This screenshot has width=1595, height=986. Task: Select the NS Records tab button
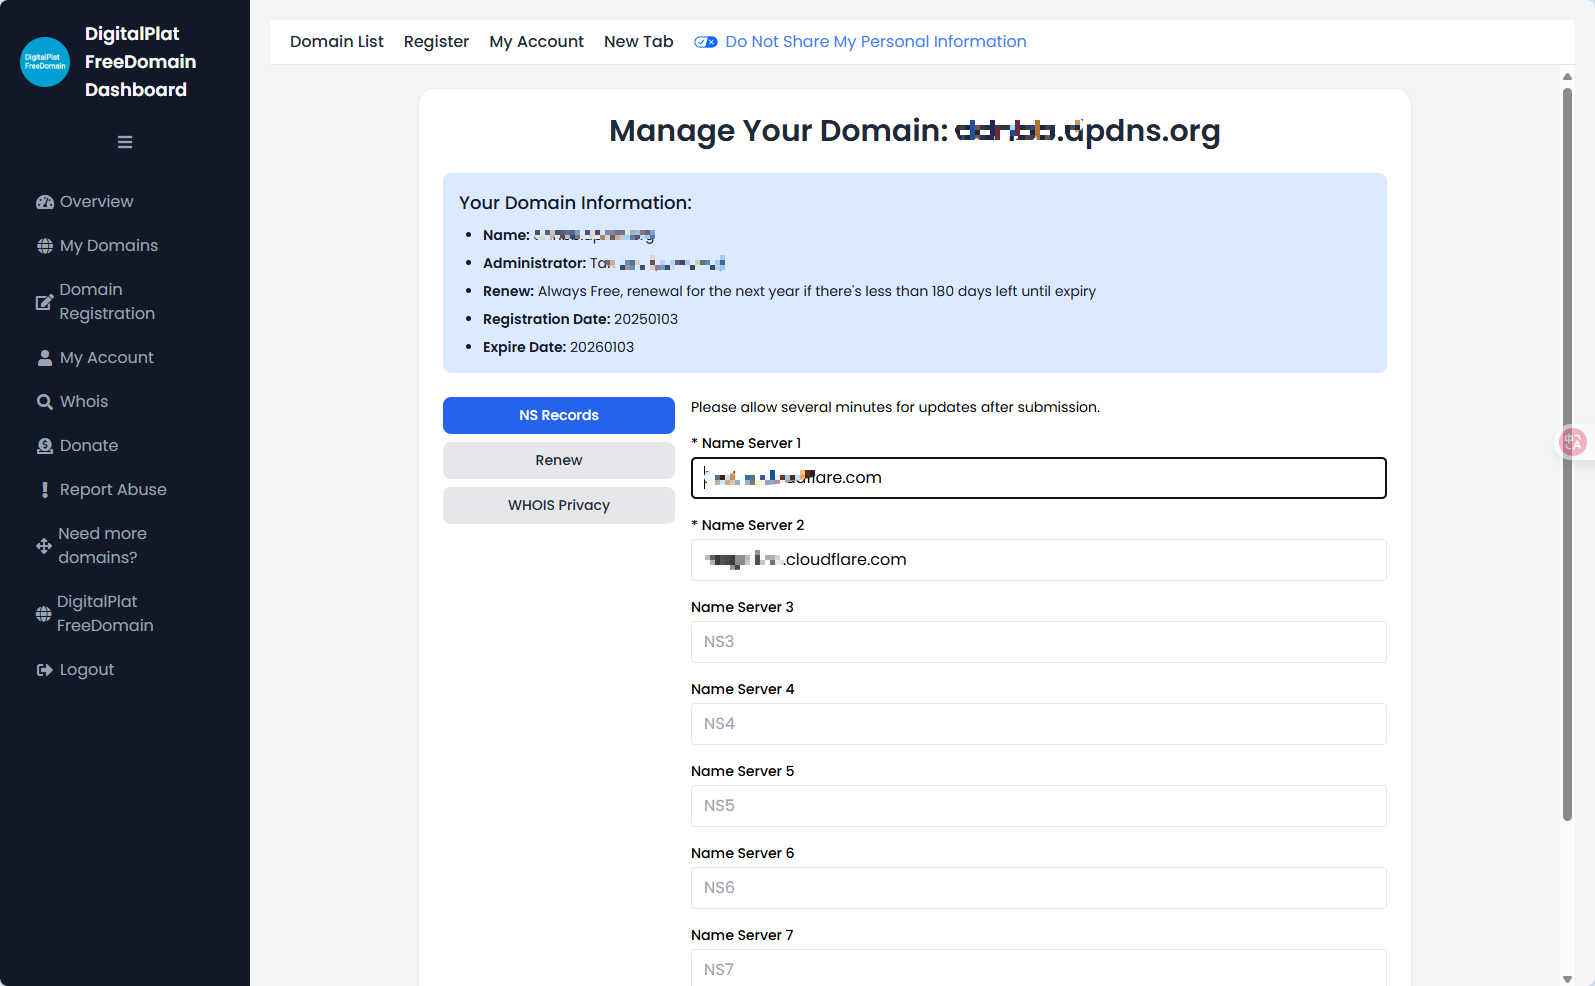(x=559, y=415)
